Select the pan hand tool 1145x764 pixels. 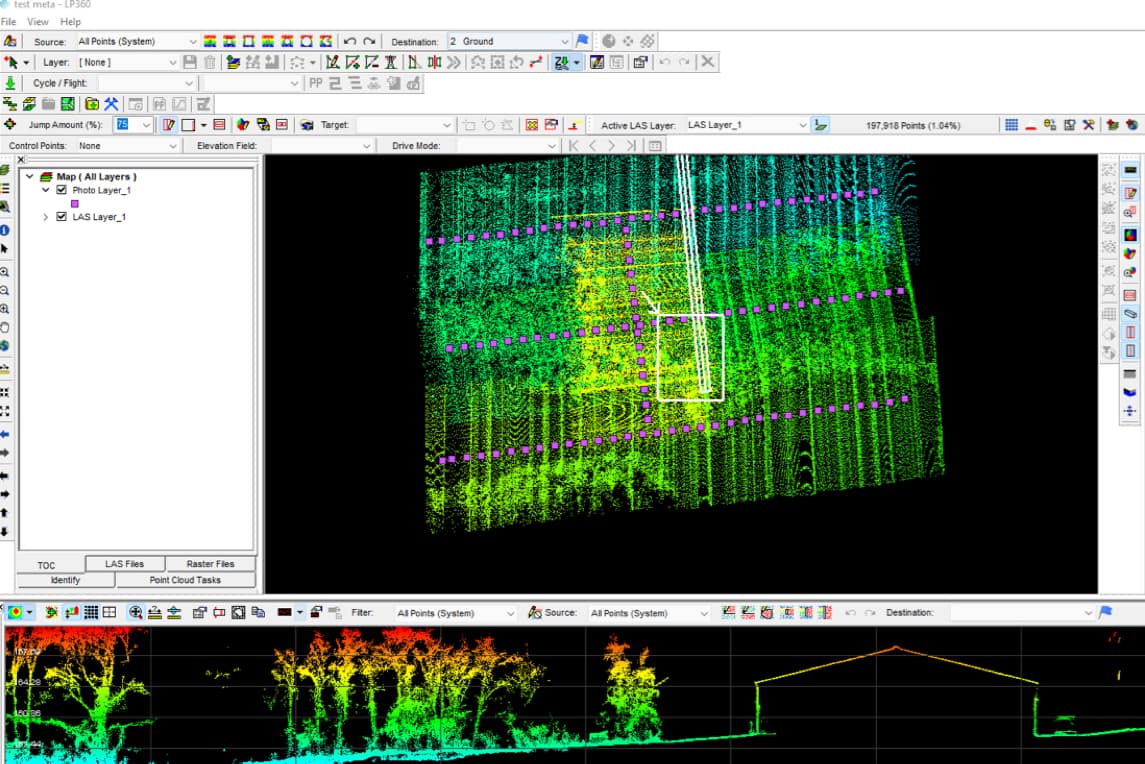click(x=5, y=327)
